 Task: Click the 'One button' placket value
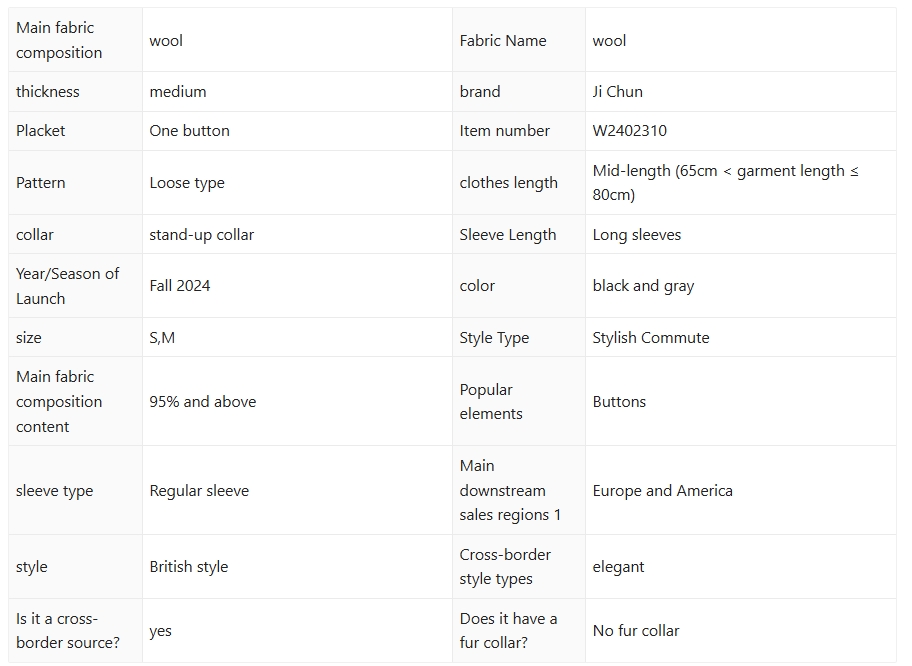pos(189,131)
